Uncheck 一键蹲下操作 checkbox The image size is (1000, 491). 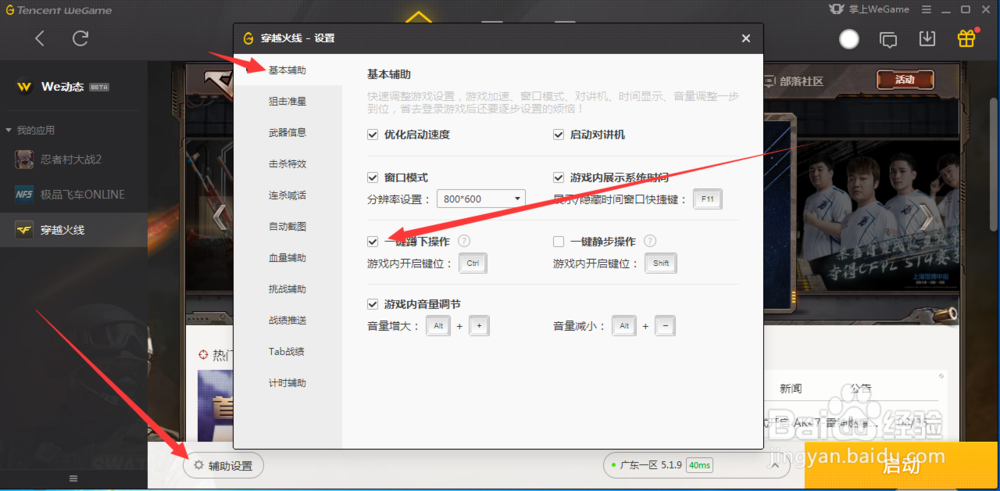click(372, 241)
